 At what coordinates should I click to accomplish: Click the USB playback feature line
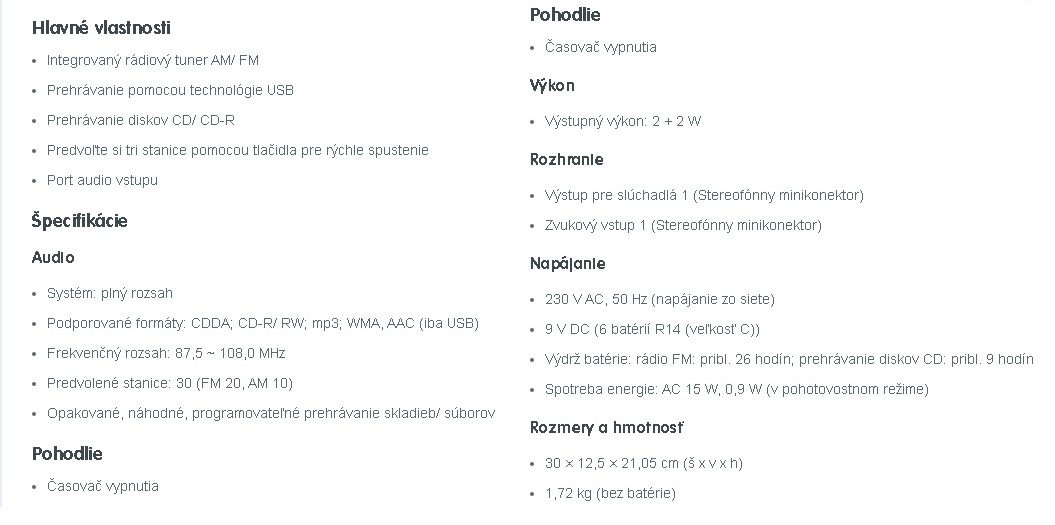(x=170, y=90)
